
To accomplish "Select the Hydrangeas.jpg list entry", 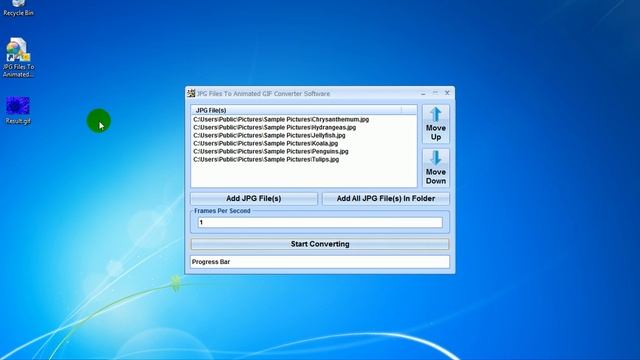I will tap(274, 127).
